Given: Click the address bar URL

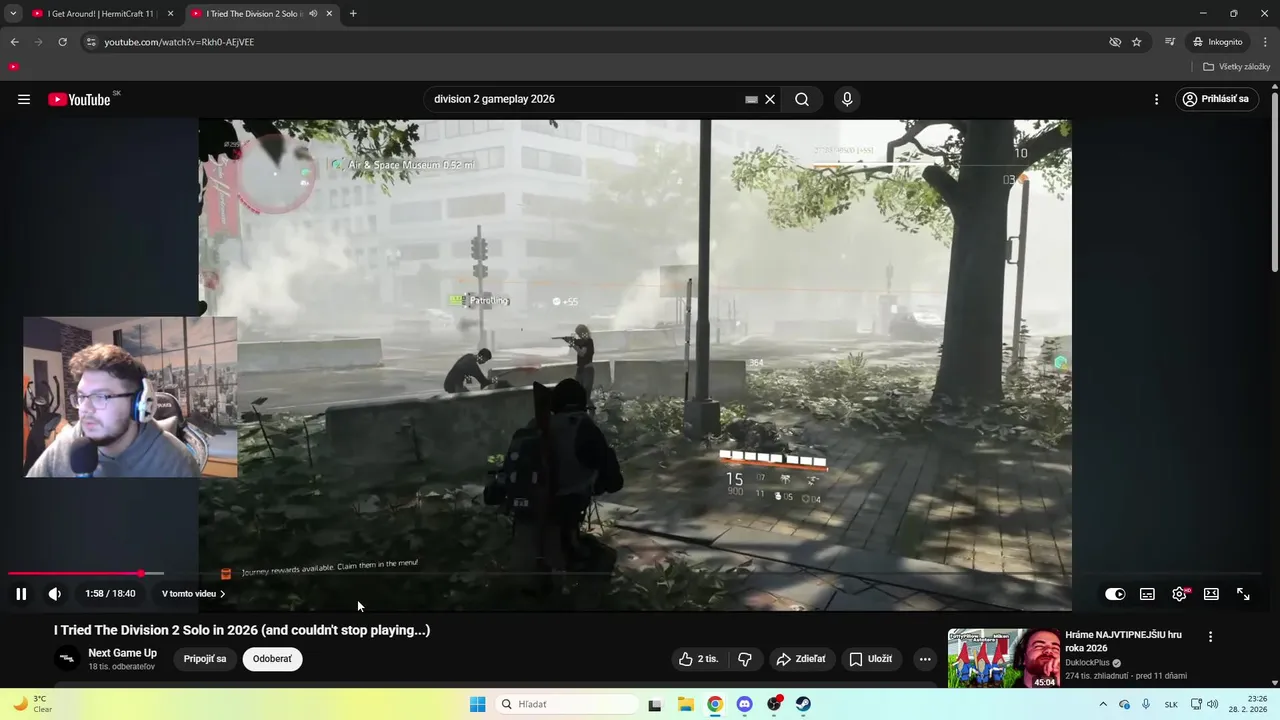Looking at the screenshot, I should 179,42.
